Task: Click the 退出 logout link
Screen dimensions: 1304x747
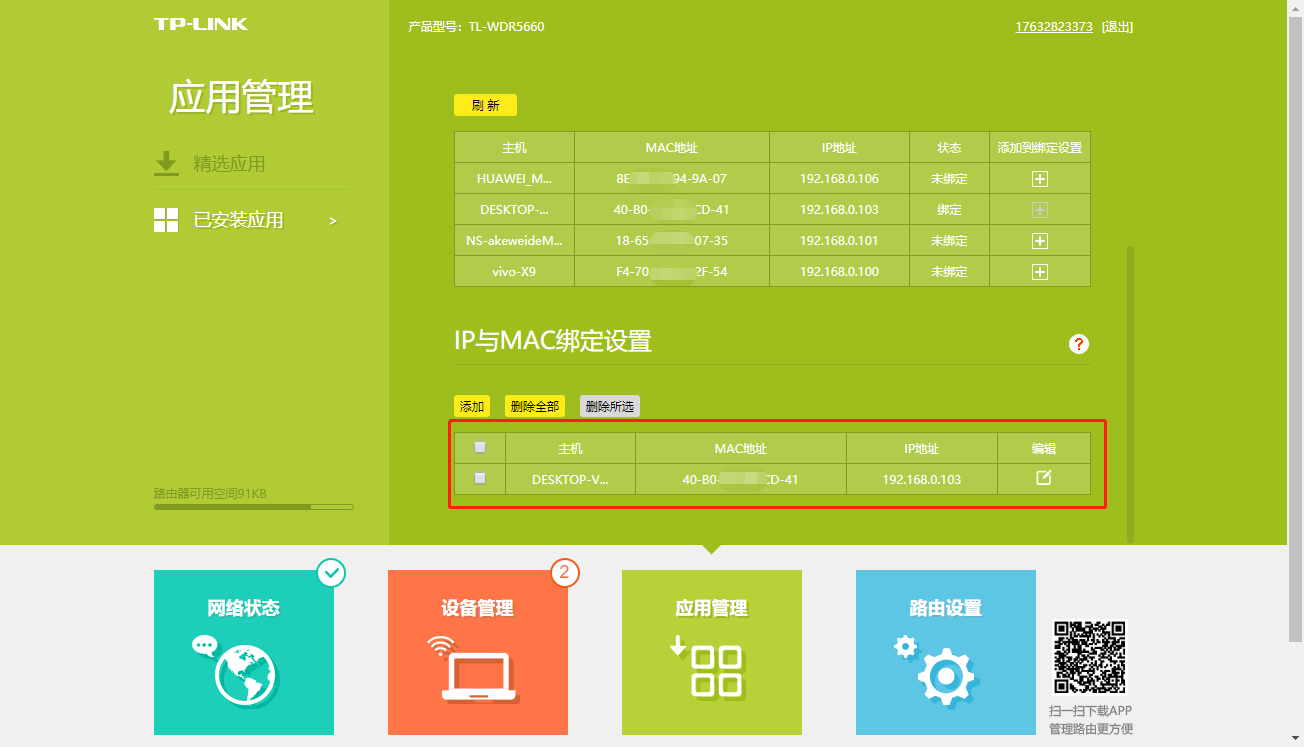Action: click(x=1117, y=27)
